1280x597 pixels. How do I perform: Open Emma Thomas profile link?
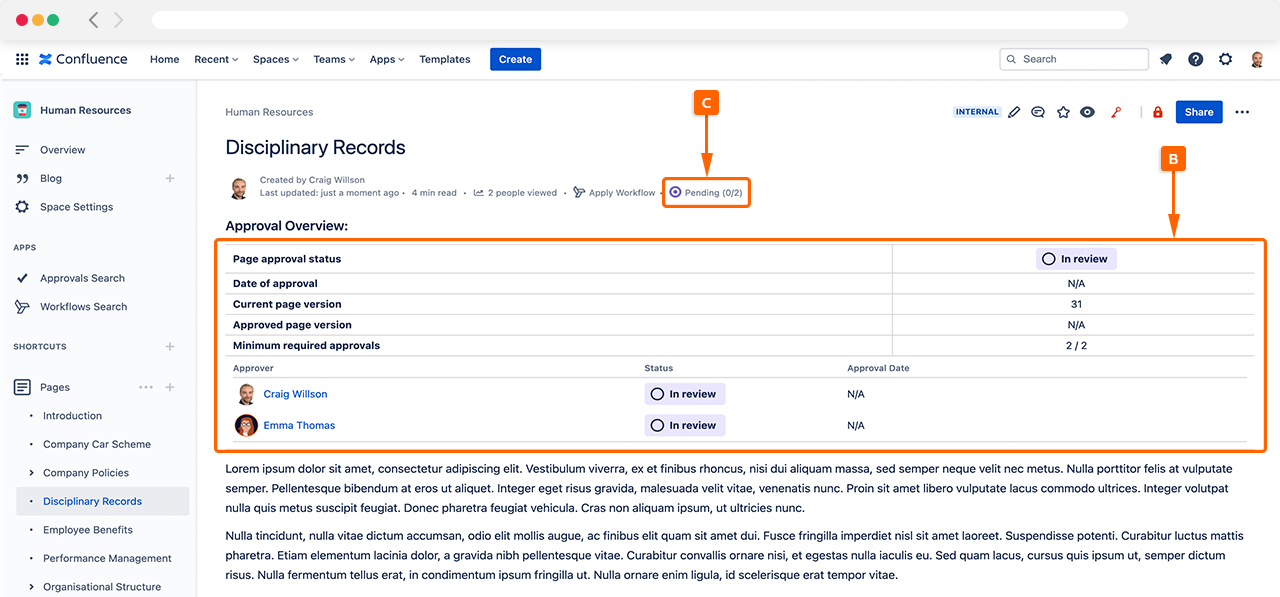coord(299,425)
